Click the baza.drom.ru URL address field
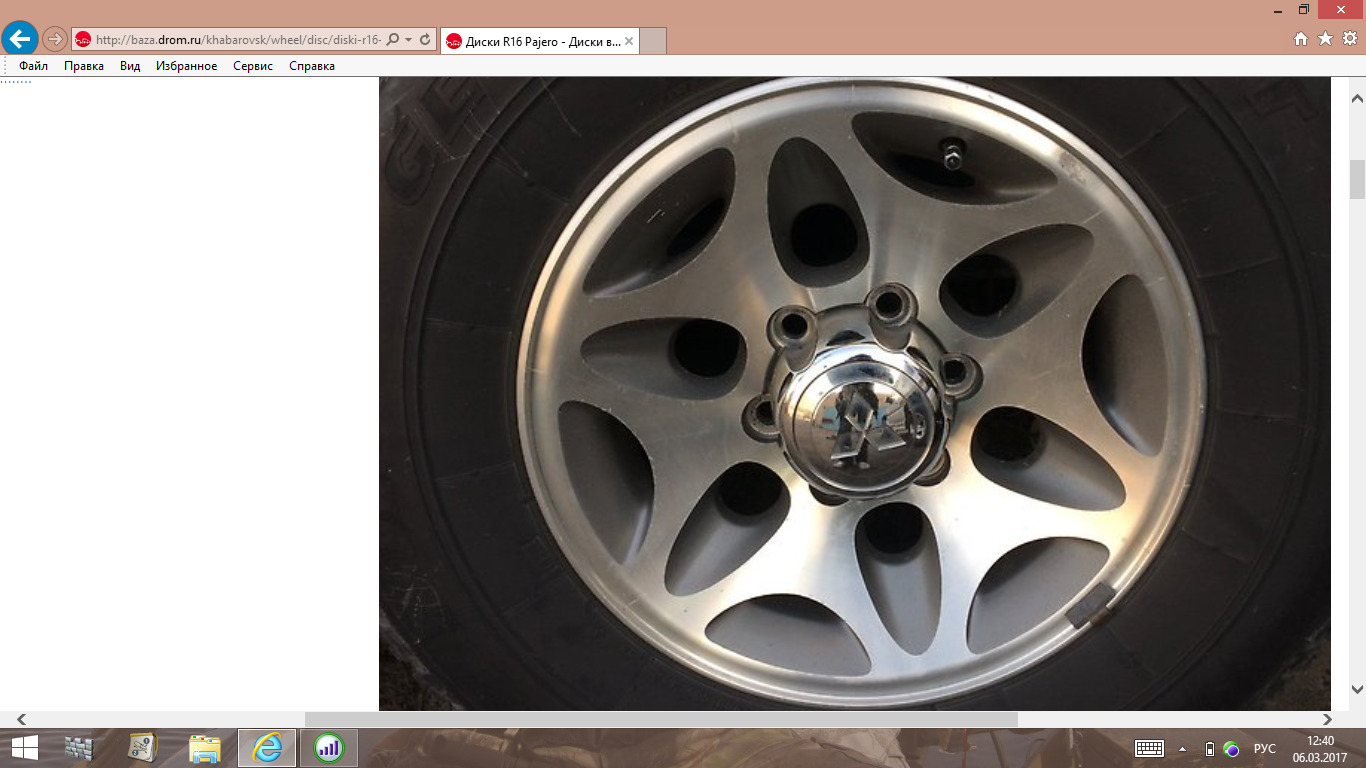The height and width of the screenshot is (768, 1366). pyautogui.click(x=237, y=40)
